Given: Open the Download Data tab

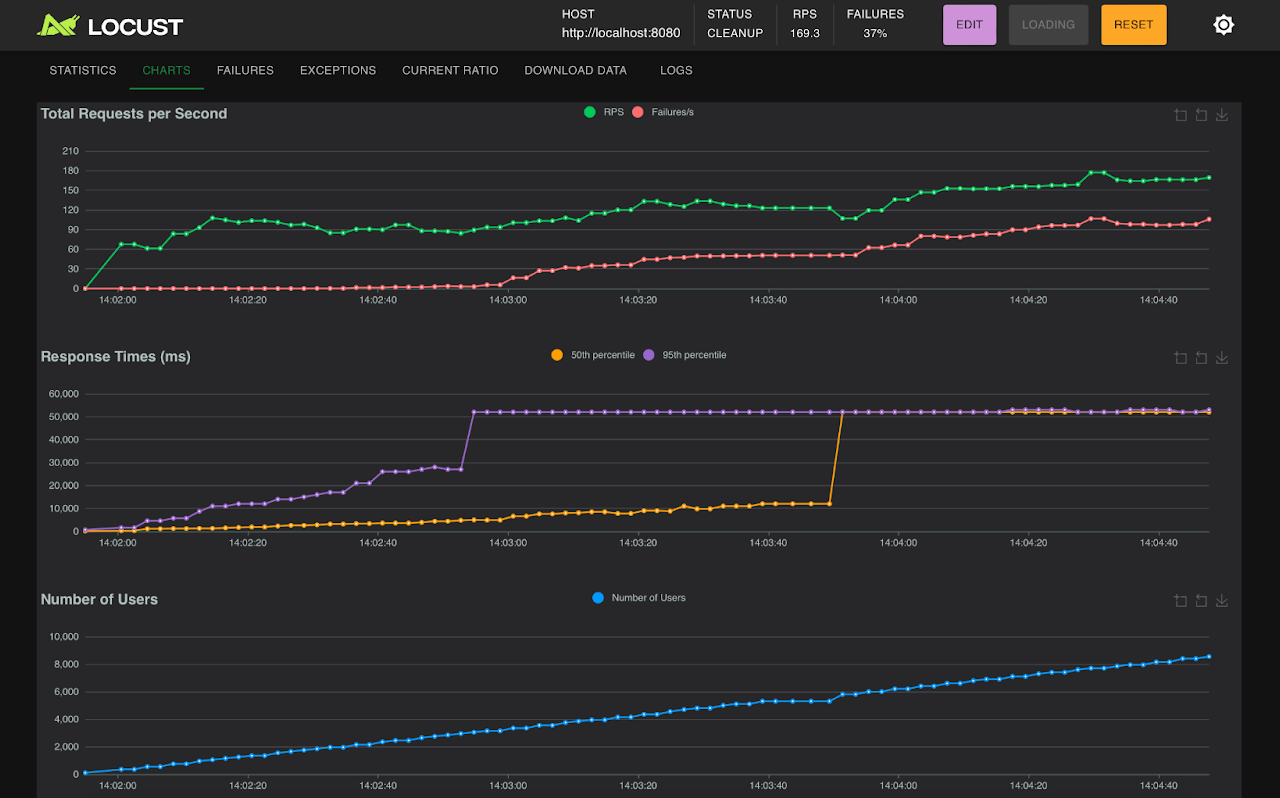Looking at the screenshot, I should coord(576,70).
